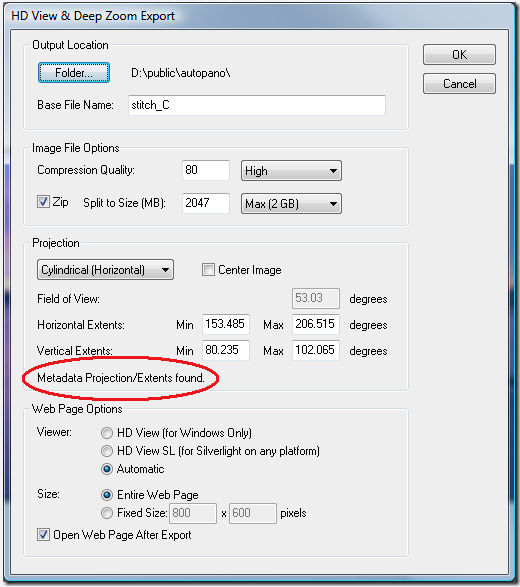The image size is (520, 587).
Task: Open the High quality preset dropdown
Action: tap(291, 171)
